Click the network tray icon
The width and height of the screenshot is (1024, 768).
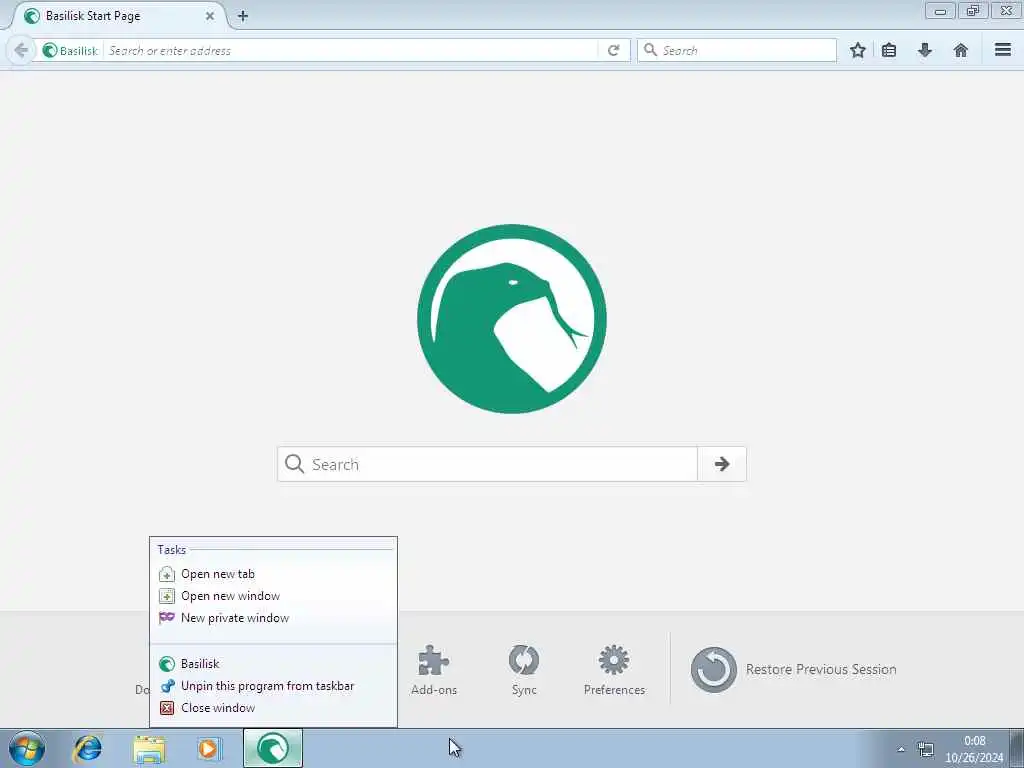pyautogui.click(x=926, y=749)
